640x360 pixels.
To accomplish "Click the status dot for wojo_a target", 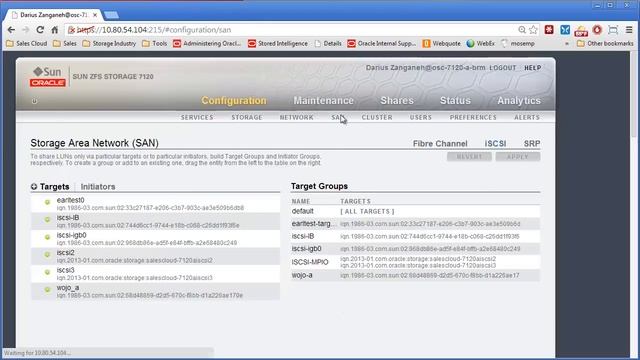I will coord(47,290).
